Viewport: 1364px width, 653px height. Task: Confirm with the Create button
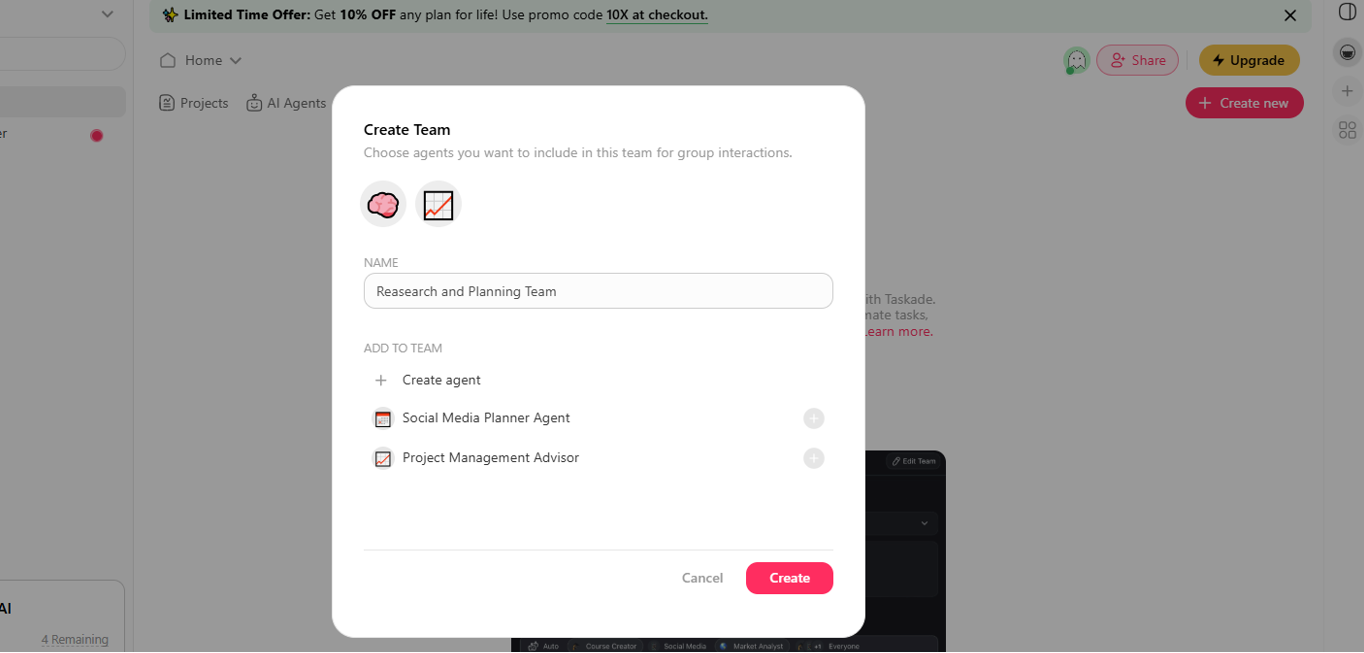pos(789,578)
